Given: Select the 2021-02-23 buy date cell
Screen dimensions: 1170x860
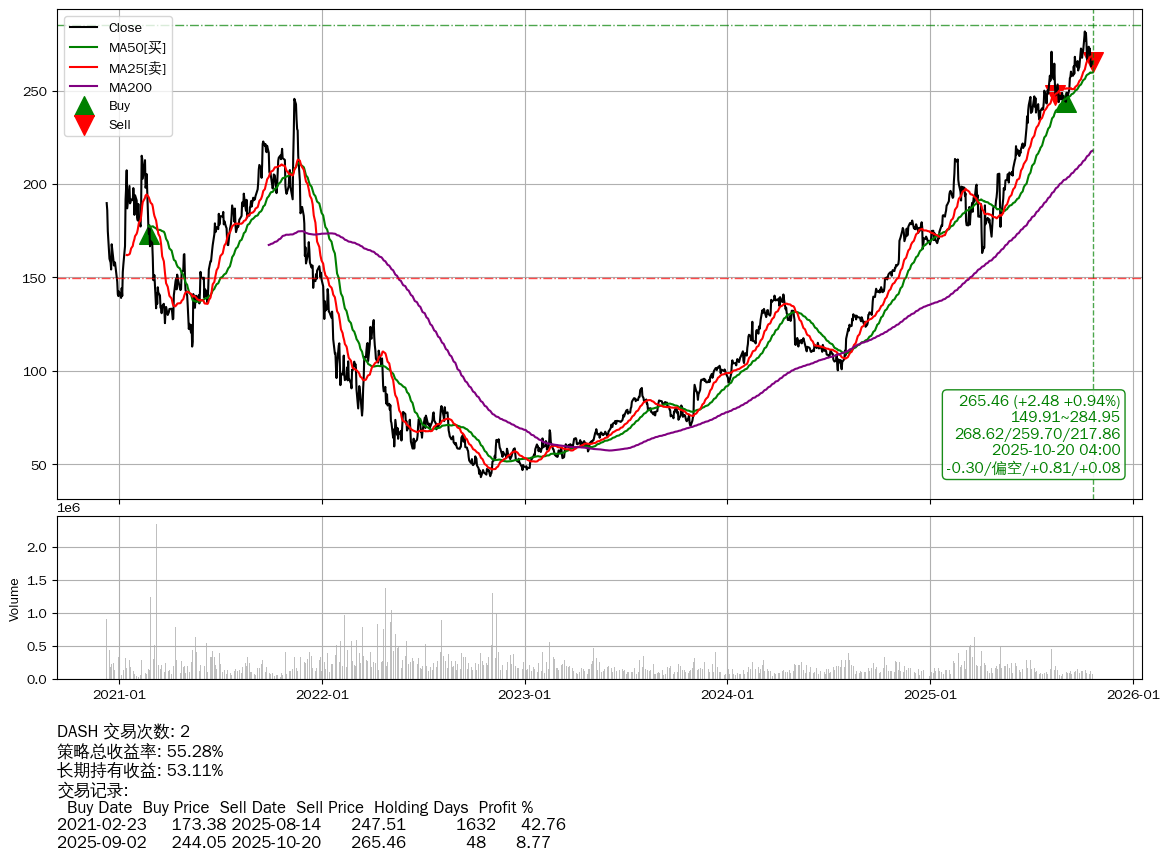Looking at the screenshot, I should click(x=102, y=825).
